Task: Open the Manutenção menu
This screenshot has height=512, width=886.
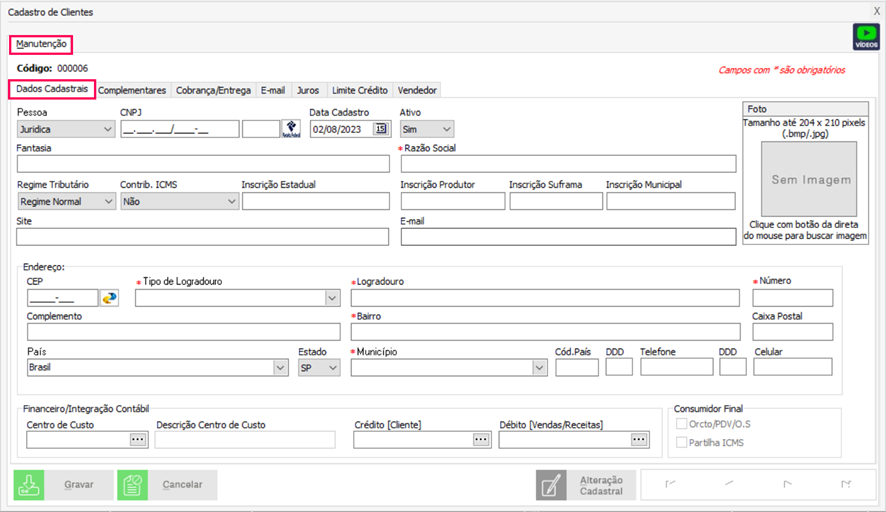Action: pyautogui.click(x=41, y=44)
